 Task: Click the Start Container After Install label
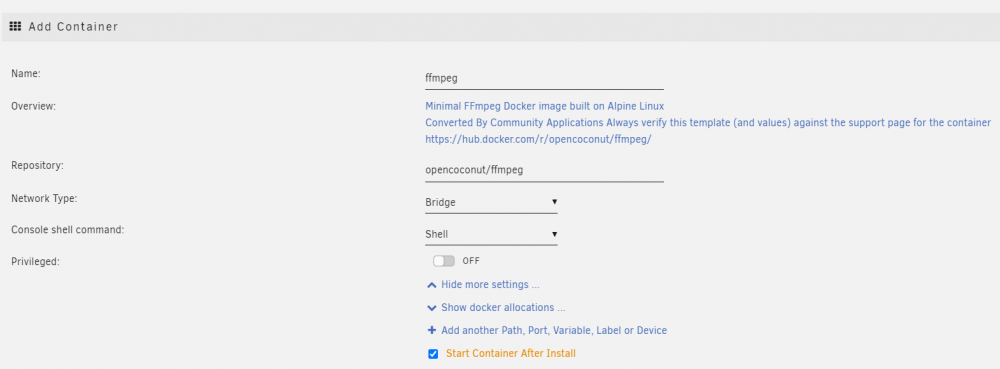click(511, 354)
